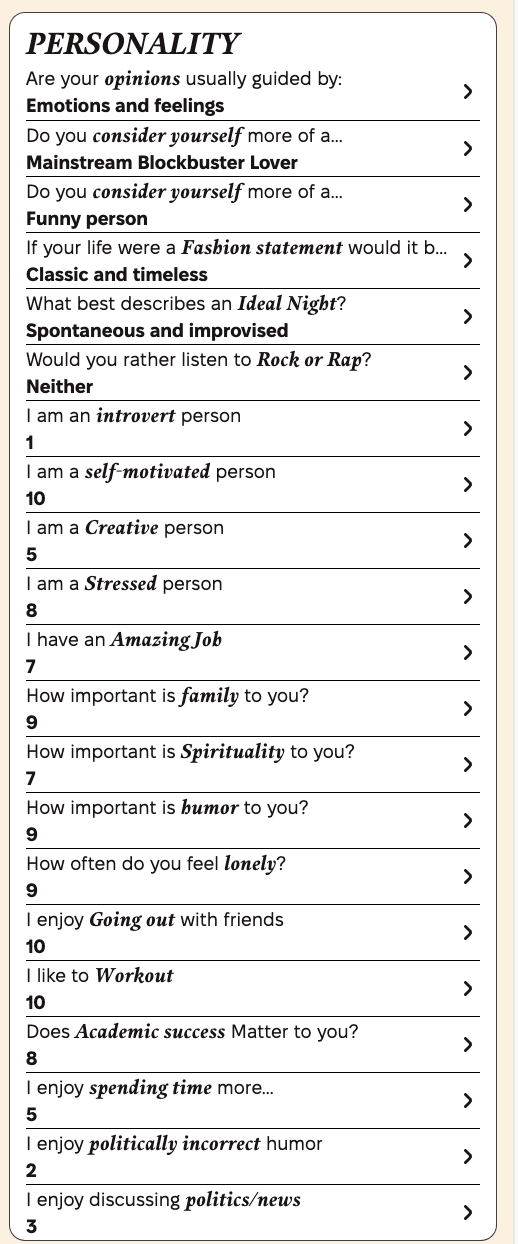518x1244 pixels.
Task: Click chevron beside Mainstream Blockbuster Lover
Action: [468, 148]
